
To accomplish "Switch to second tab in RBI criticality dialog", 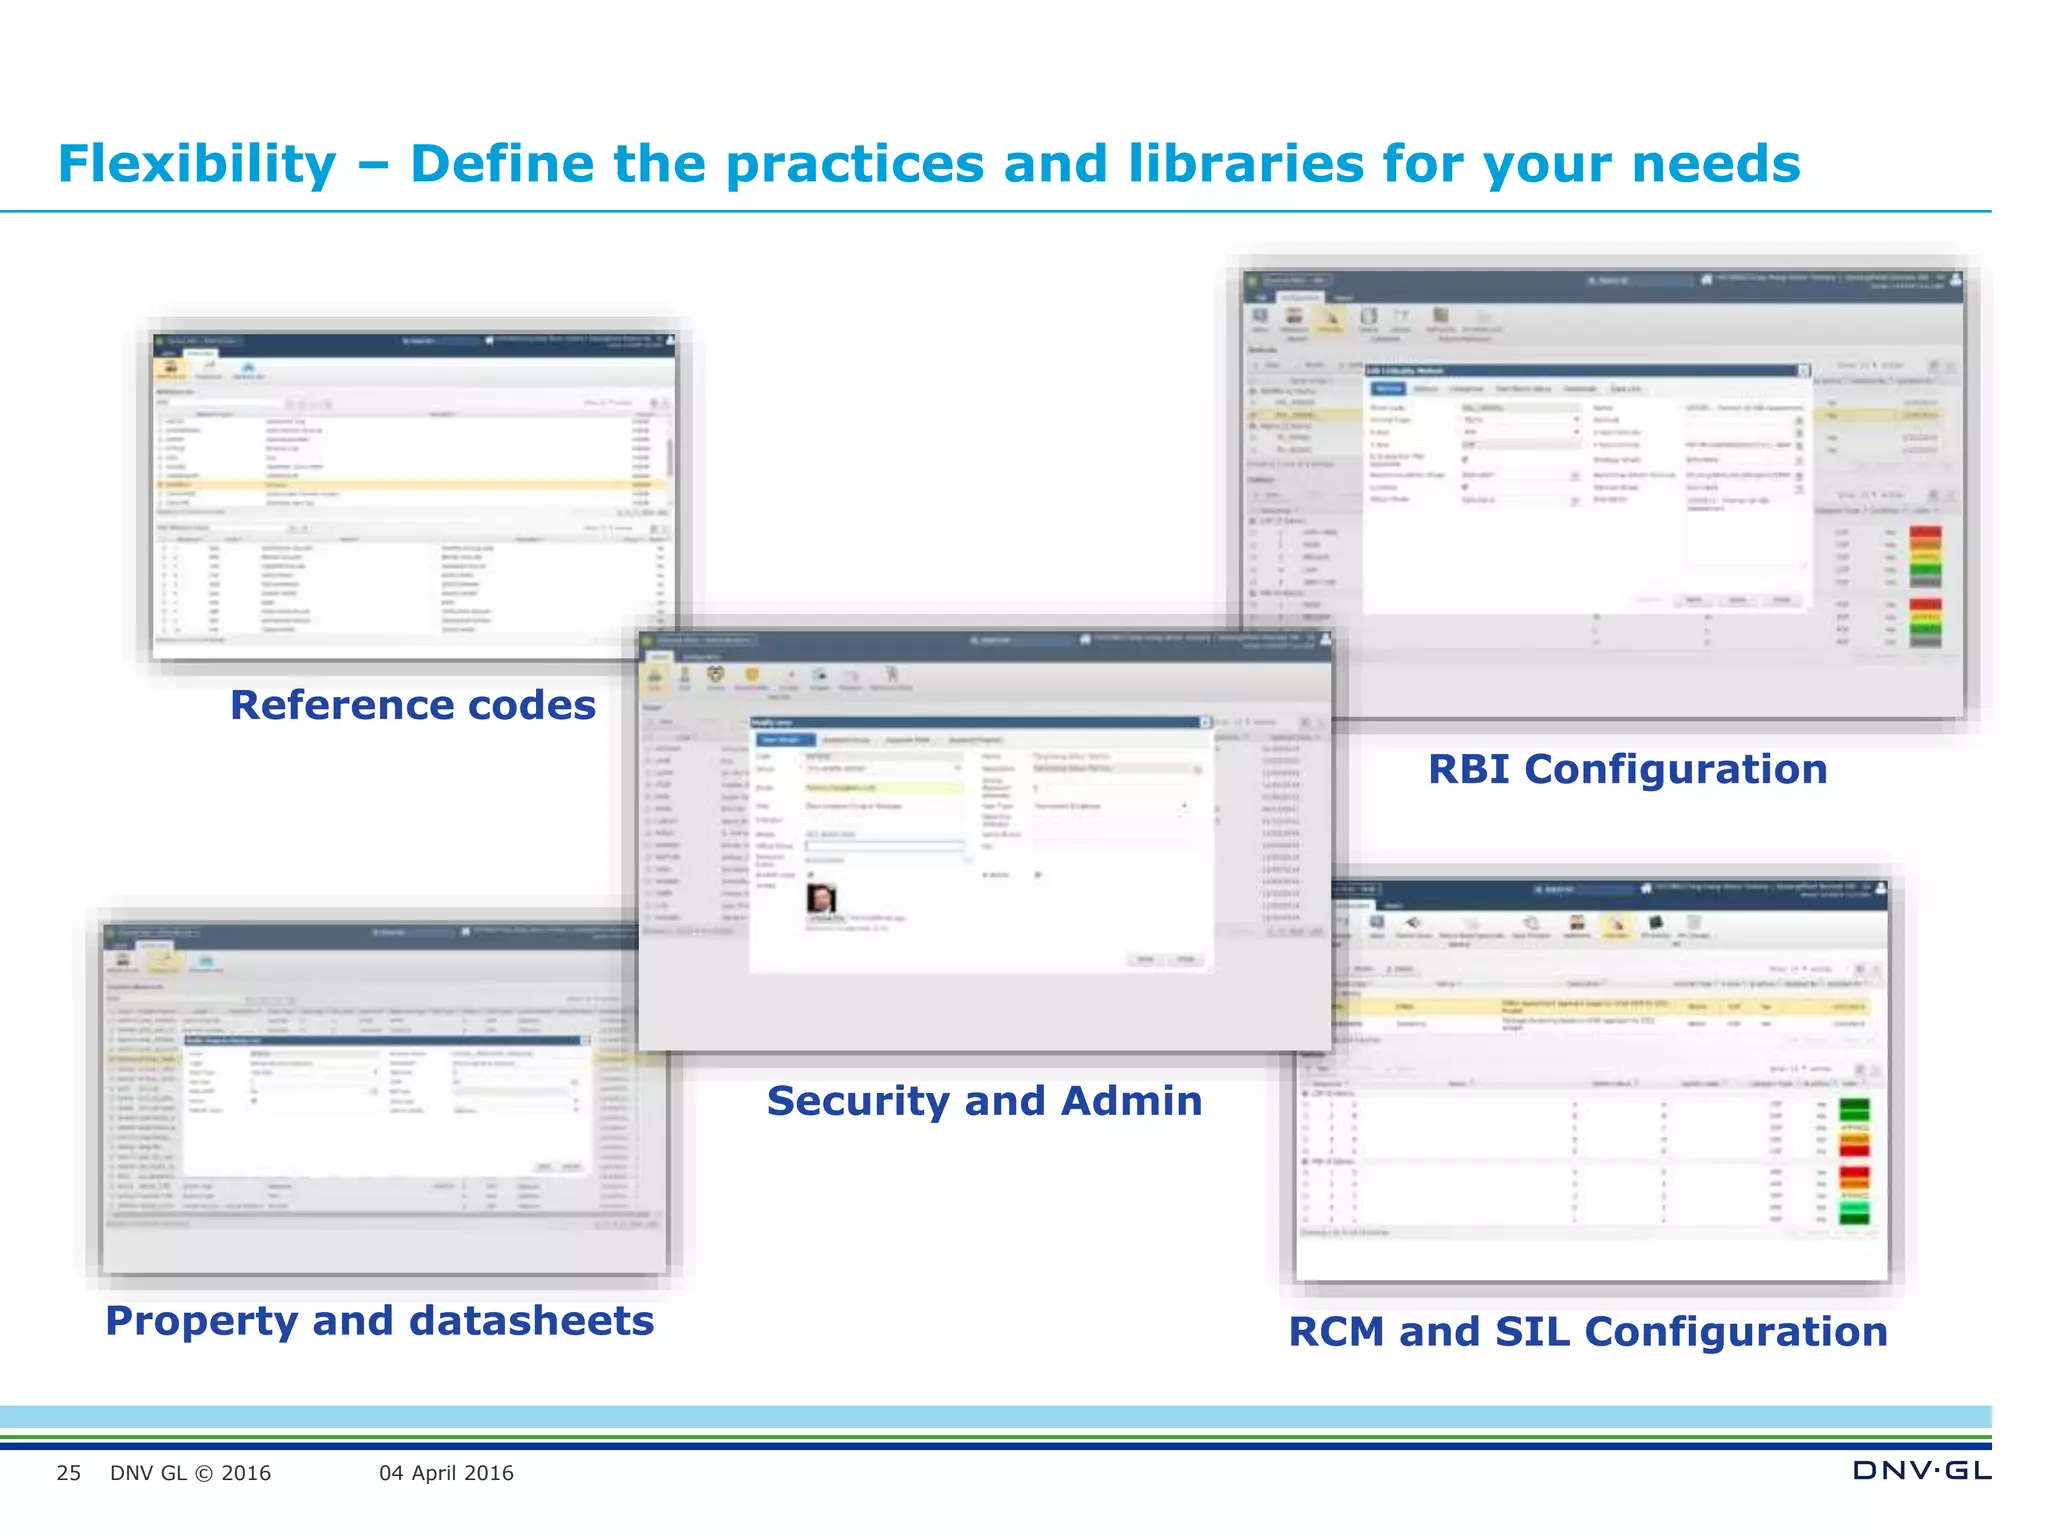I will (1426, 389).
